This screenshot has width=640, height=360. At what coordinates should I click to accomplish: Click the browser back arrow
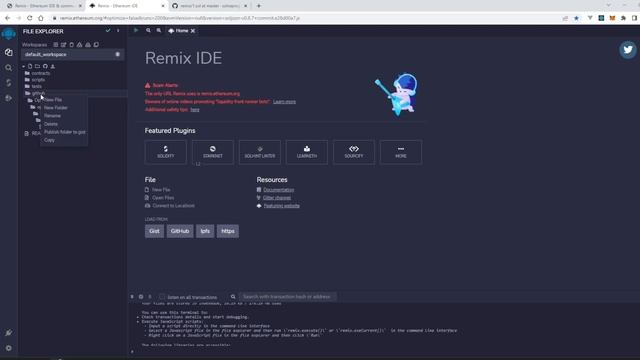[x=7, y=18]
